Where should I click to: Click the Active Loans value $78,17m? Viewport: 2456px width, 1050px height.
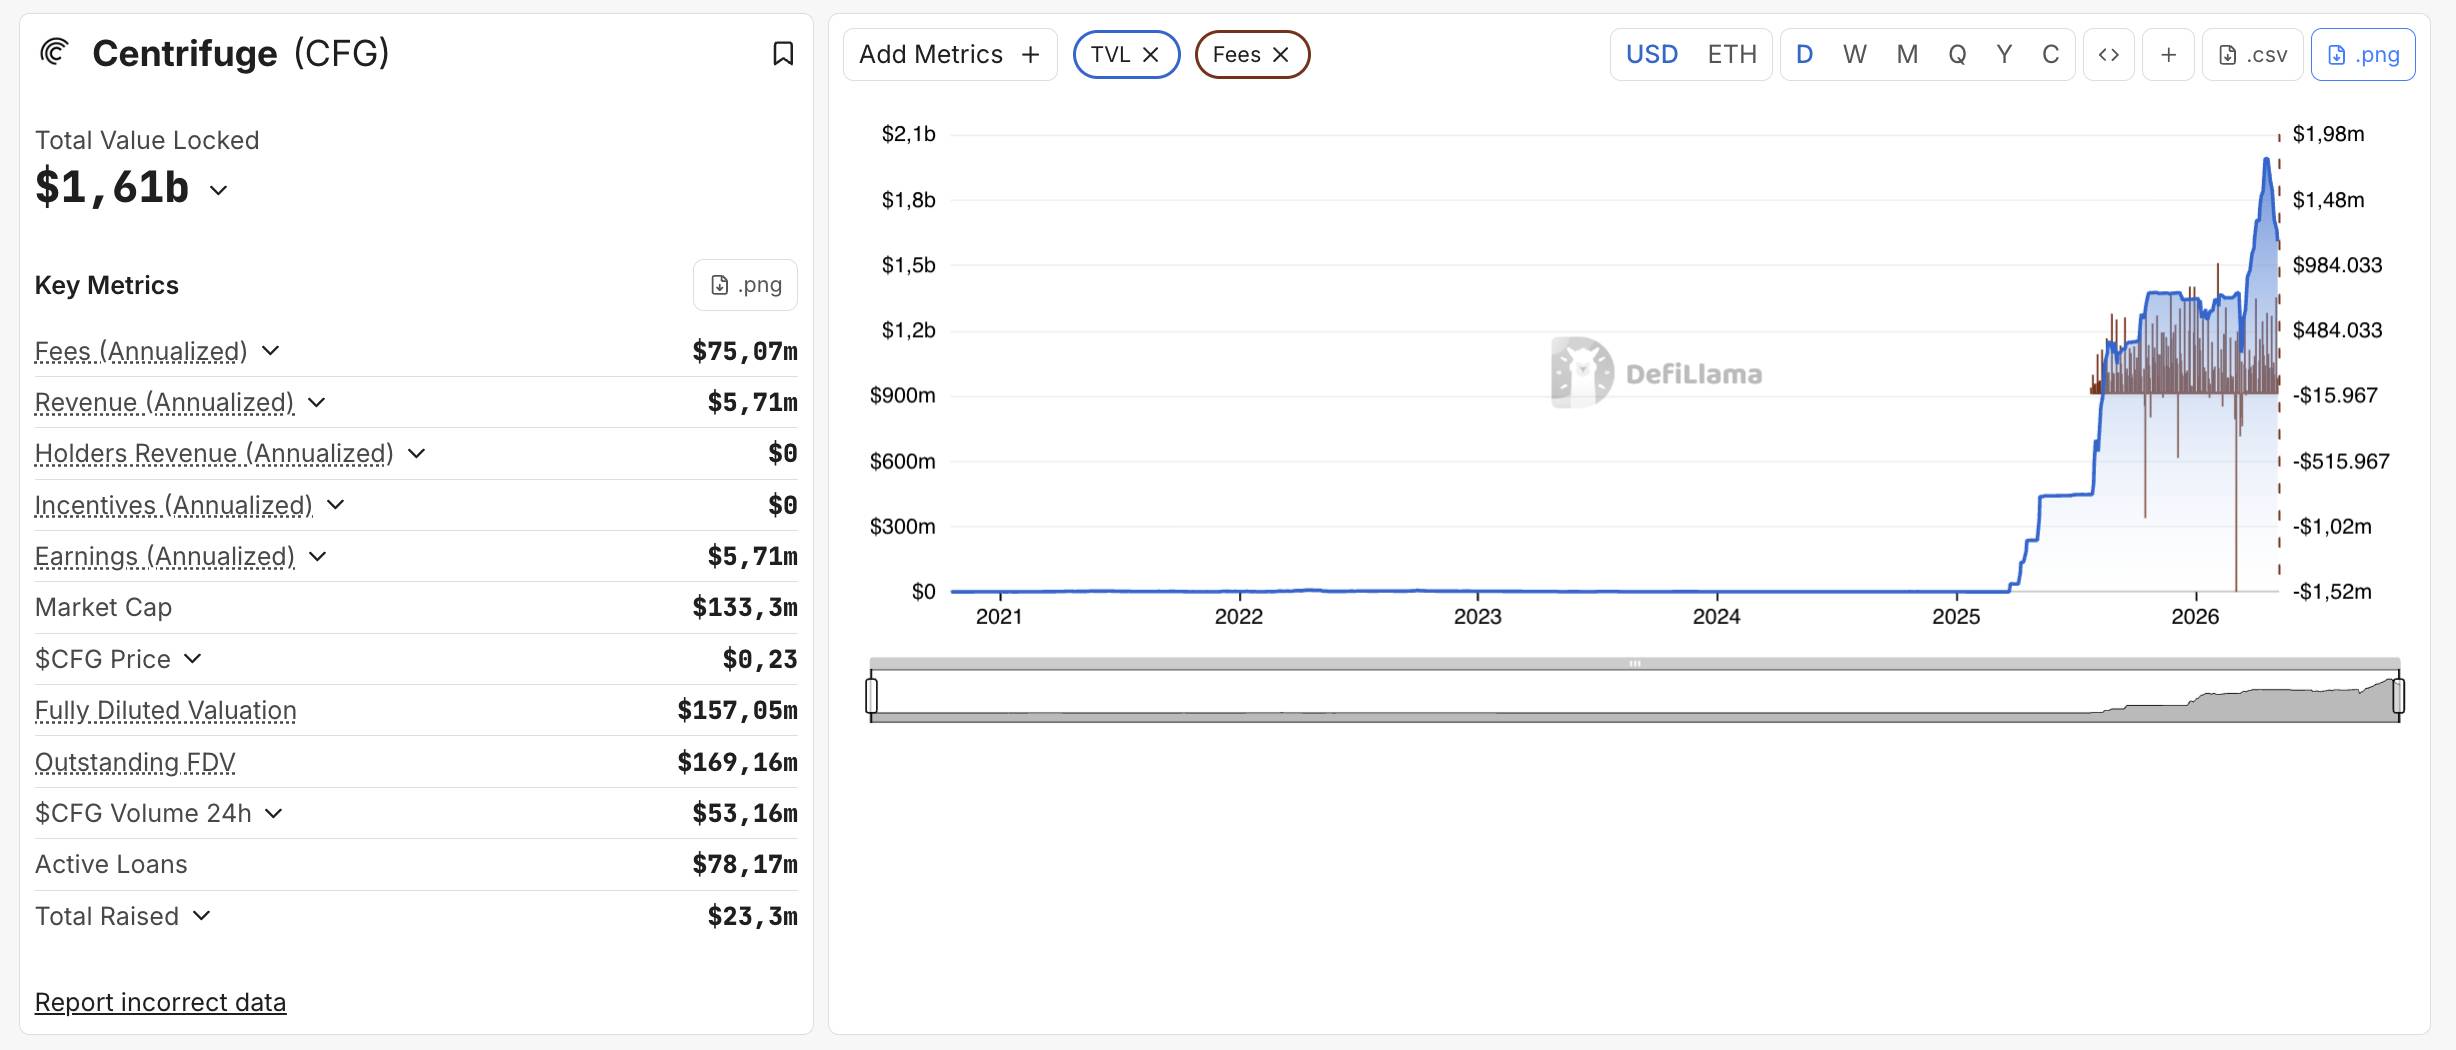pos(745,864)
